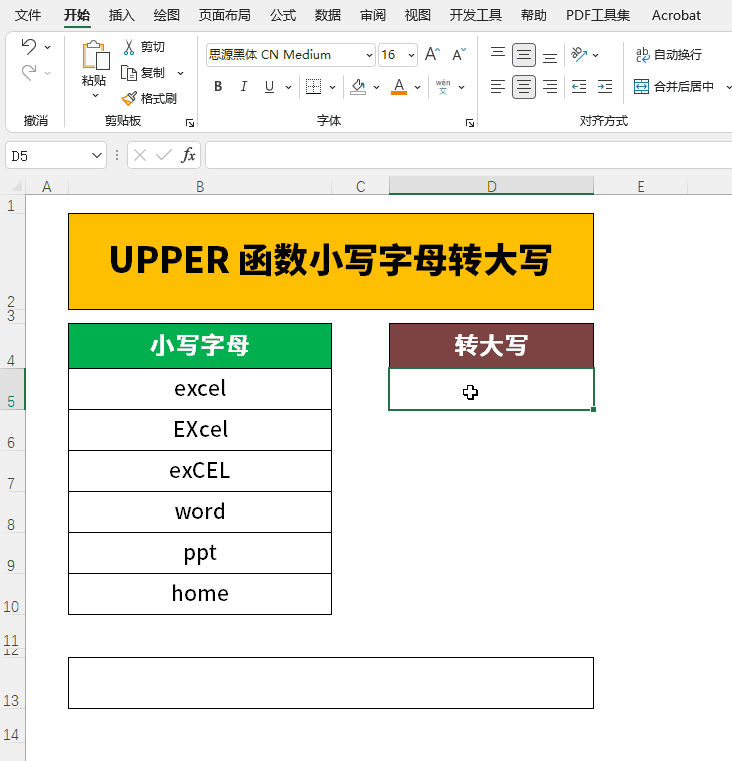Switch to the 插入 (Insert) tab

121,16
